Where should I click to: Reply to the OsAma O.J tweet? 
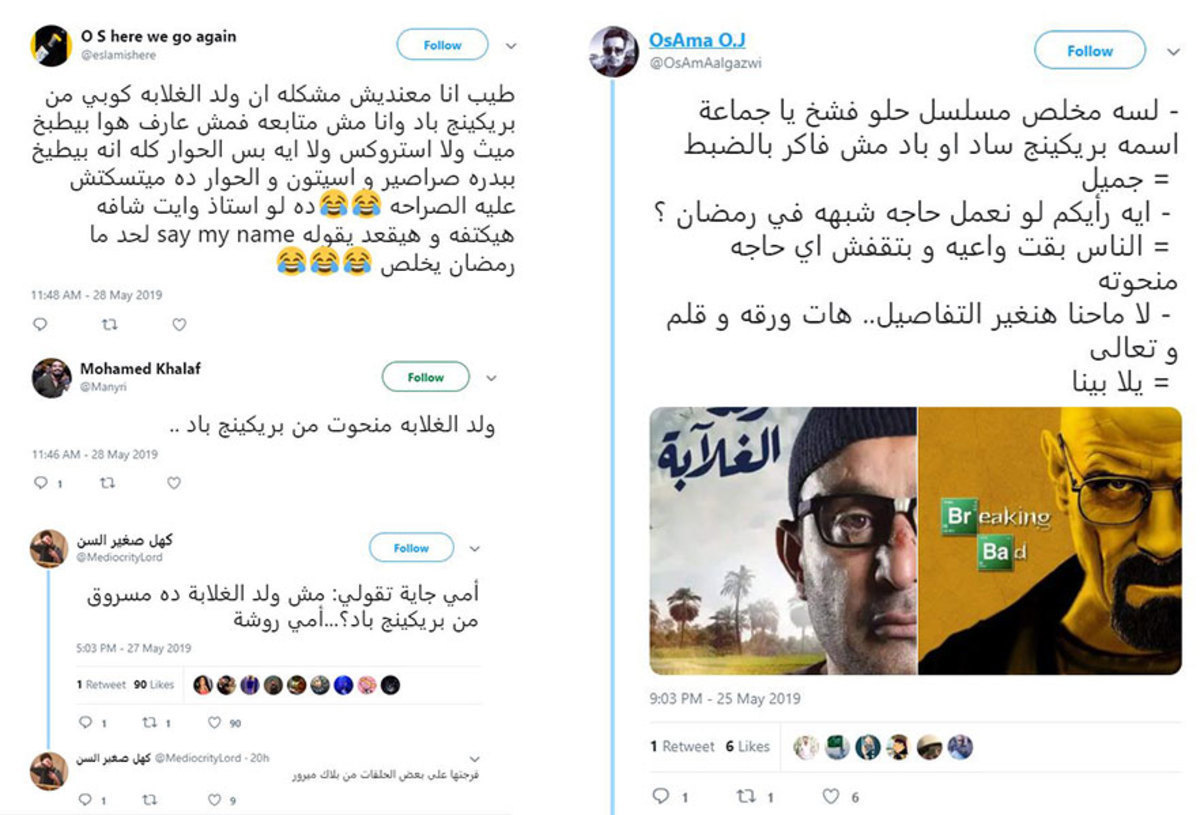(660, 797)
